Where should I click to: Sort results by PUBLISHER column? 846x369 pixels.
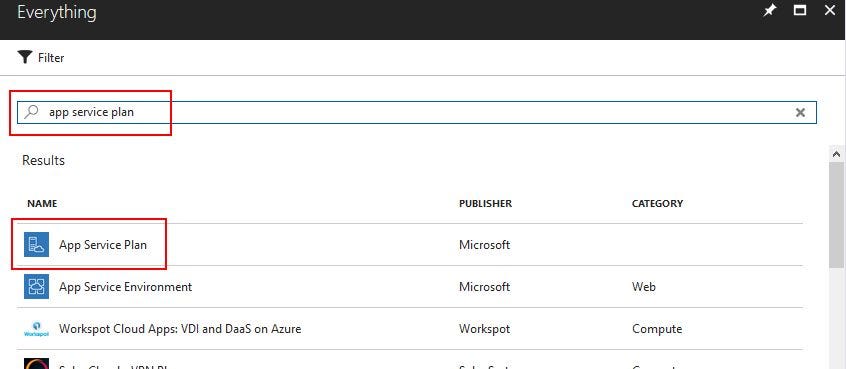(486, 203)
